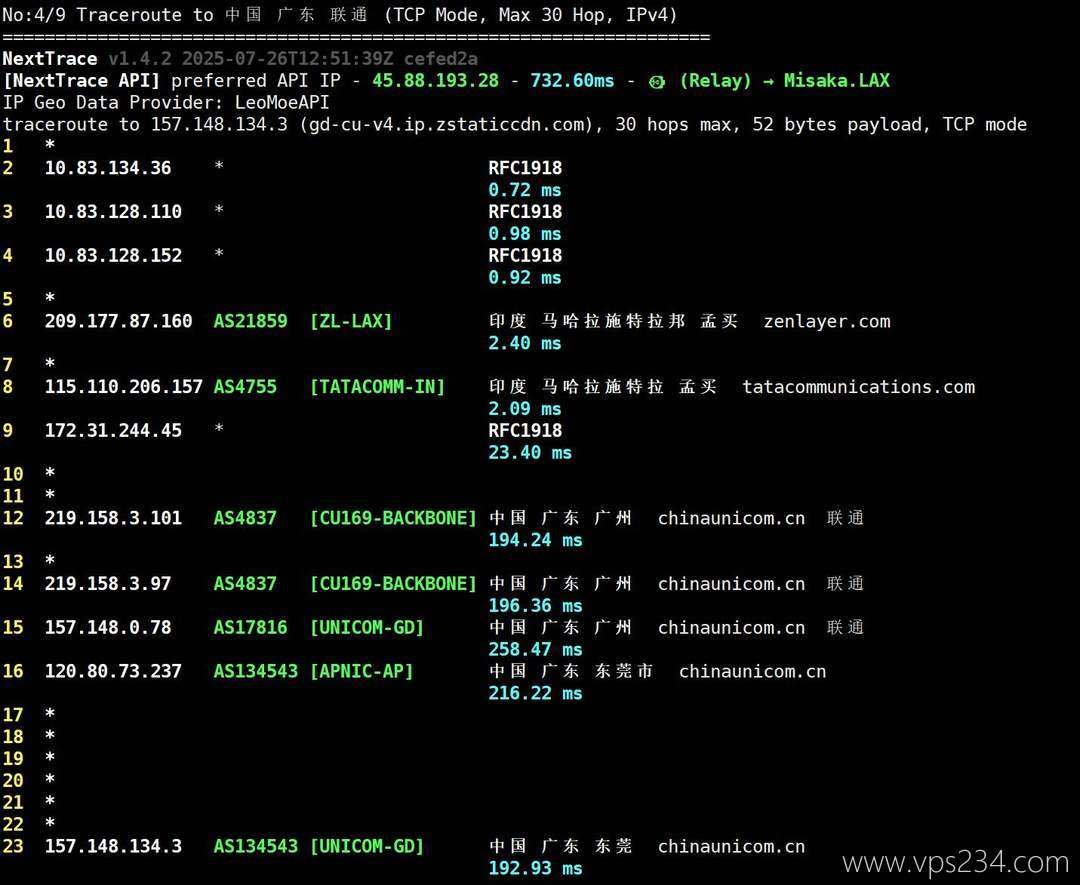
Task: Select the 216.22 ms latency
Action: (x=535, y=694)
